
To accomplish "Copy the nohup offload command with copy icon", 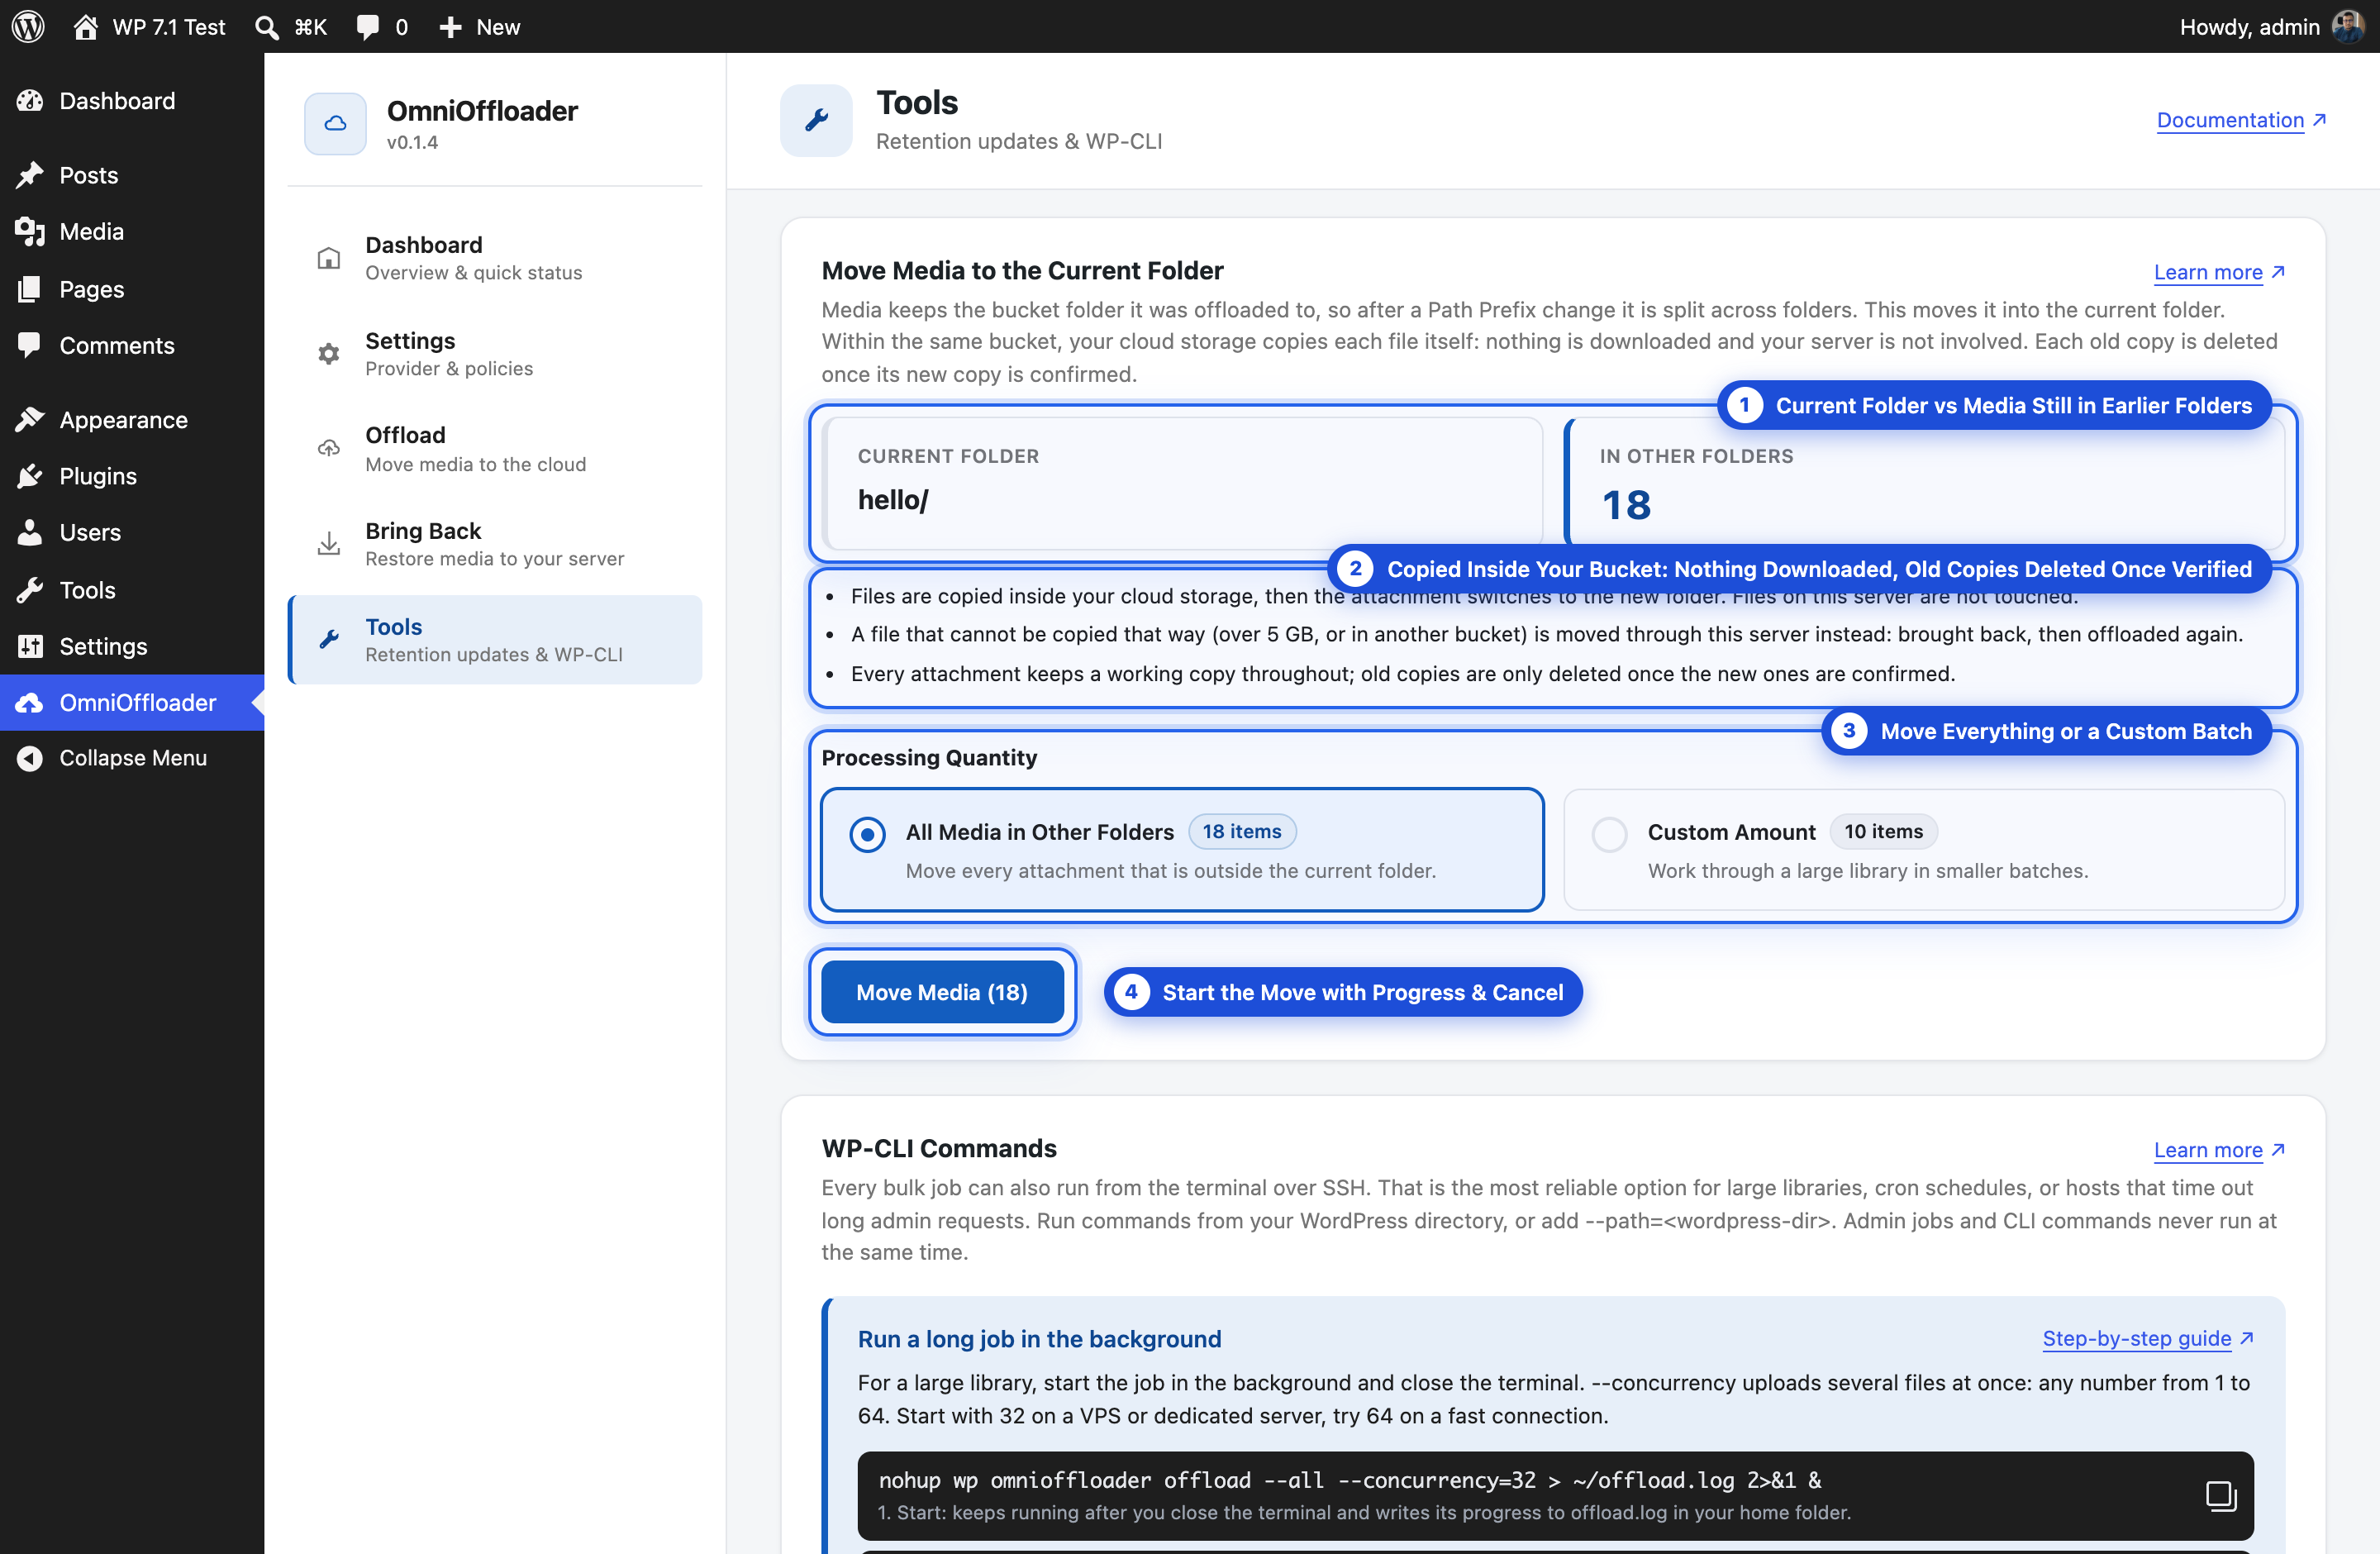I will point(2220,1496).
